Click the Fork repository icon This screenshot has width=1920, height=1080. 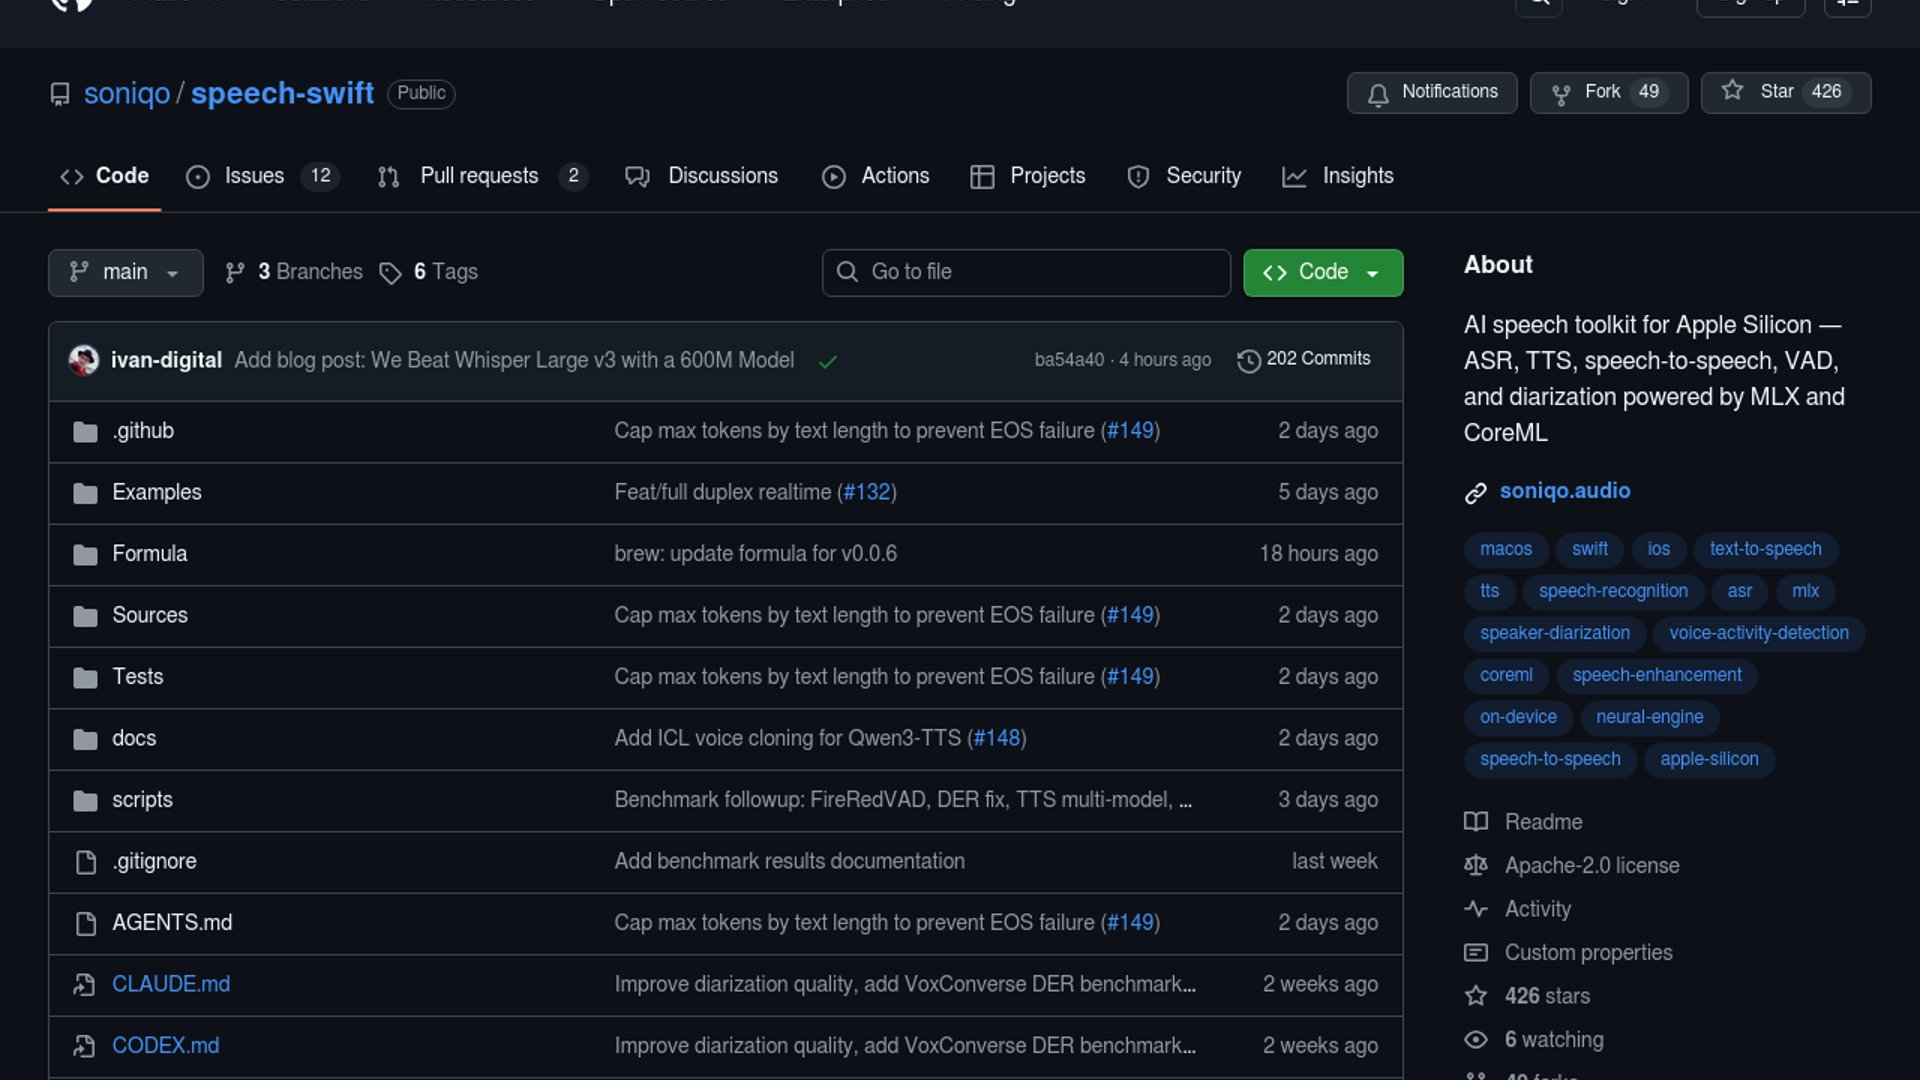coord(1560,93)
